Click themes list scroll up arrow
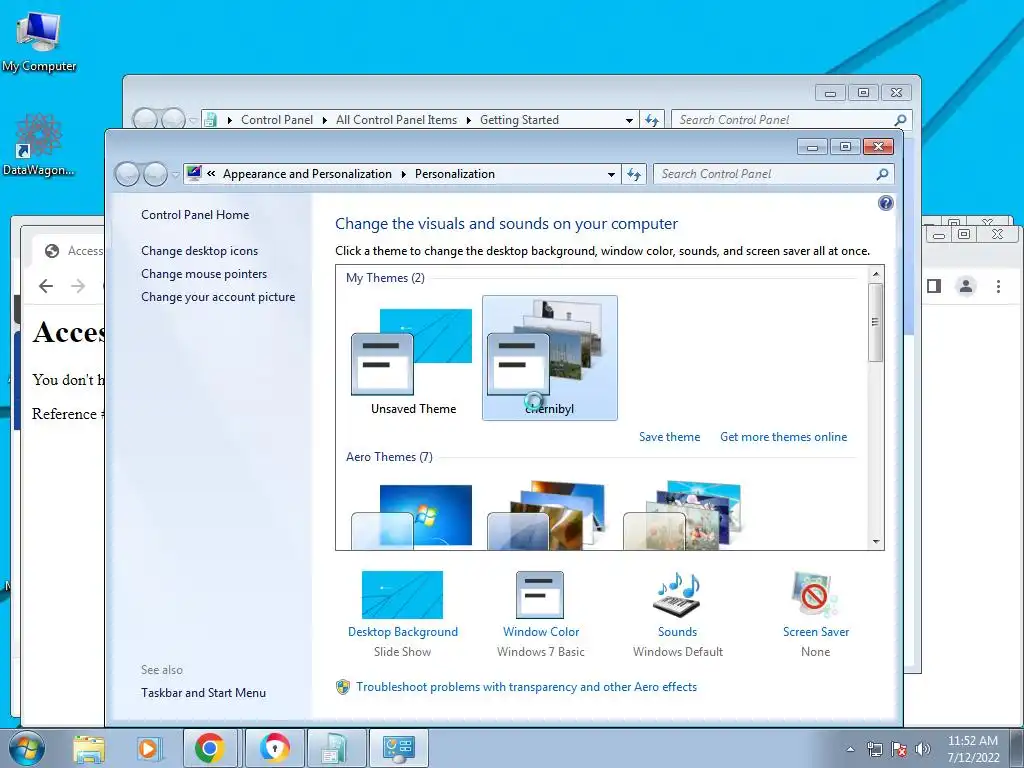Image resolution: width=1024 pixels, height=768 pixels. (x=876, y=272)
